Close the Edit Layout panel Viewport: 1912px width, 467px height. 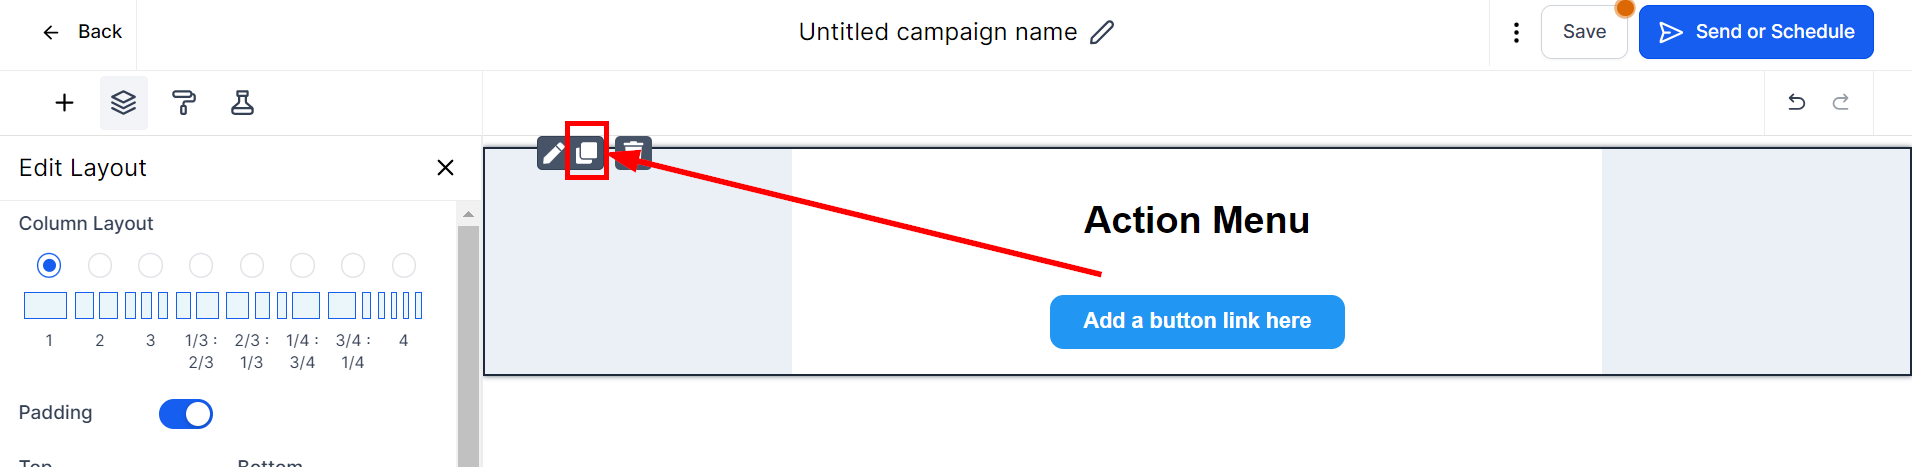pyautogui.click(x=445, y=168)
